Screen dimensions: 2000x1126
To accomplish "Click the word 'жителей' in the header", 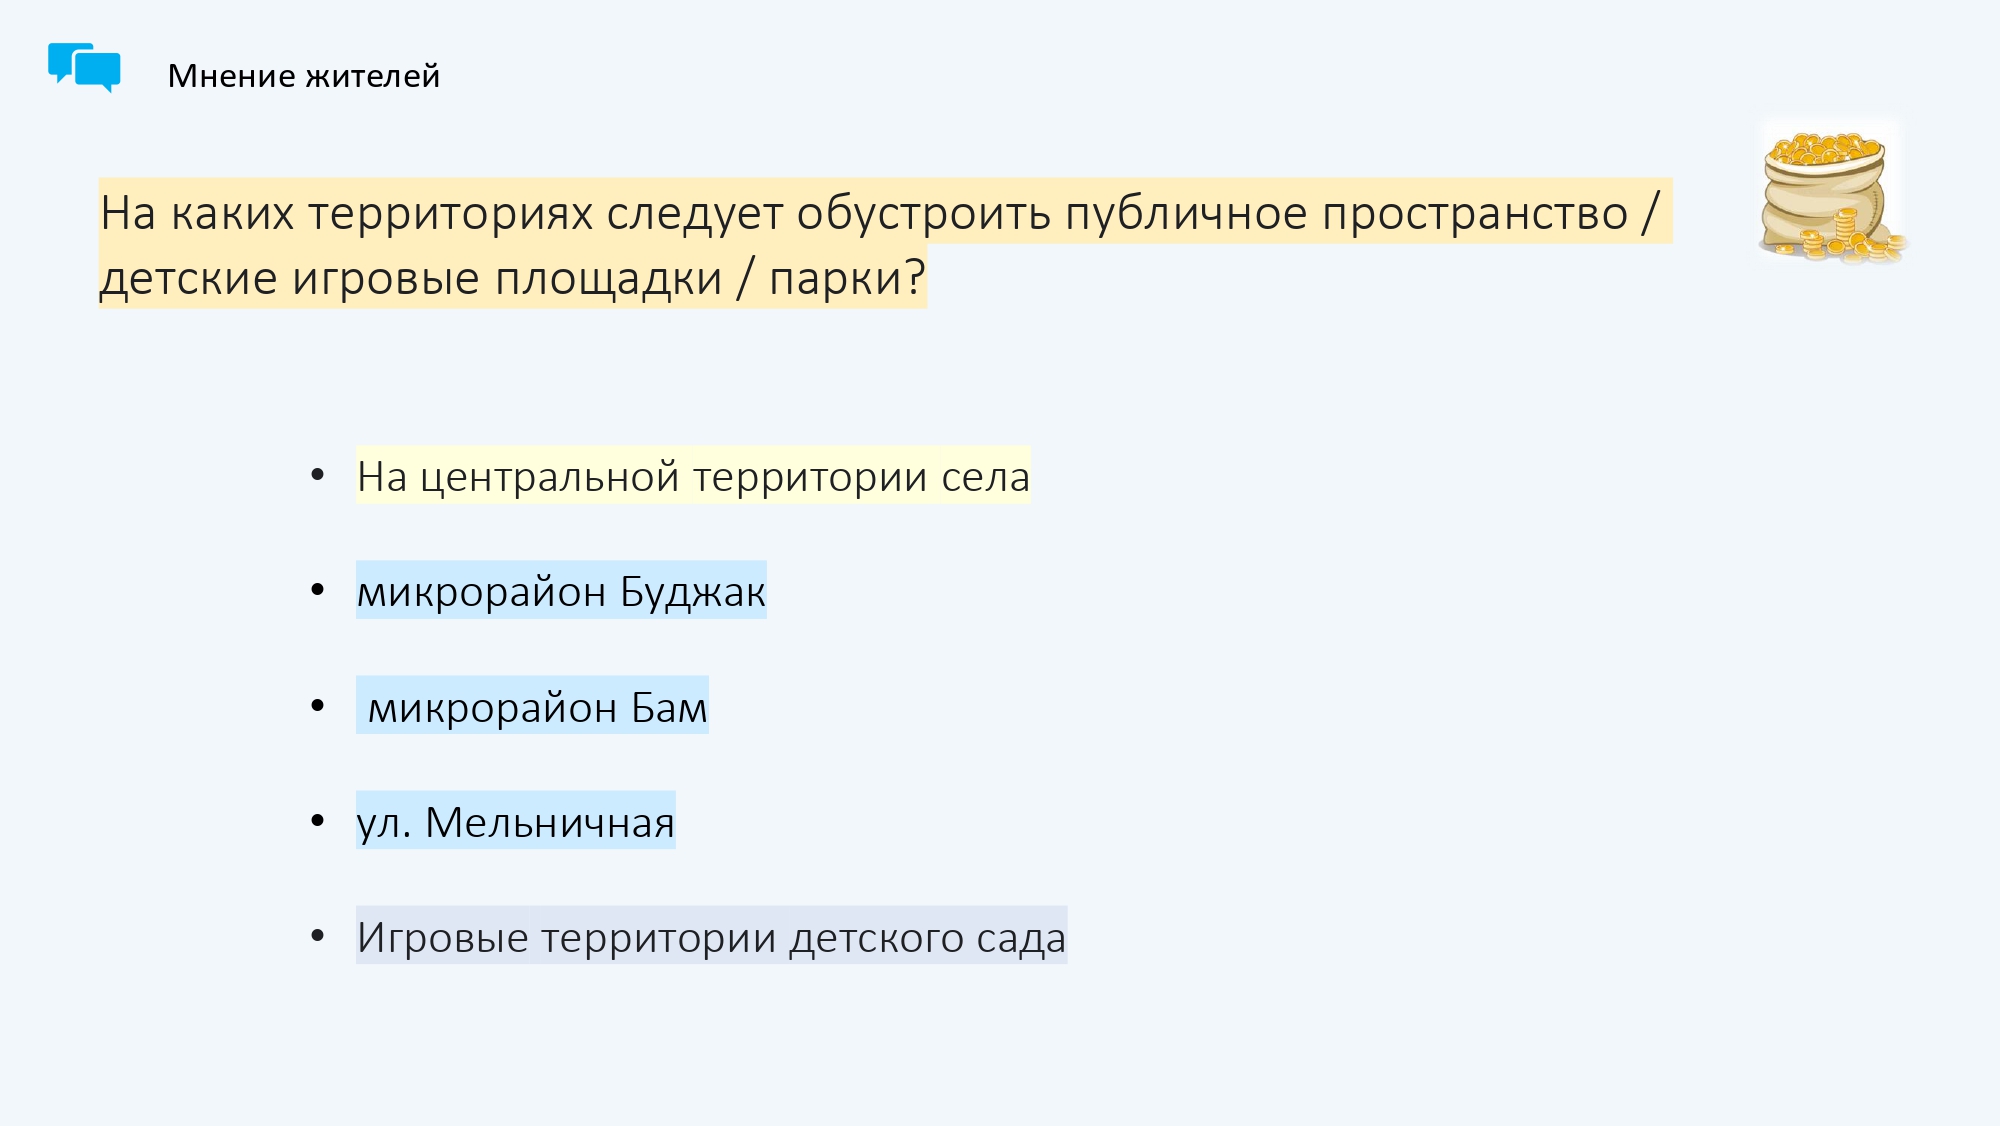I will coord(373,76).
